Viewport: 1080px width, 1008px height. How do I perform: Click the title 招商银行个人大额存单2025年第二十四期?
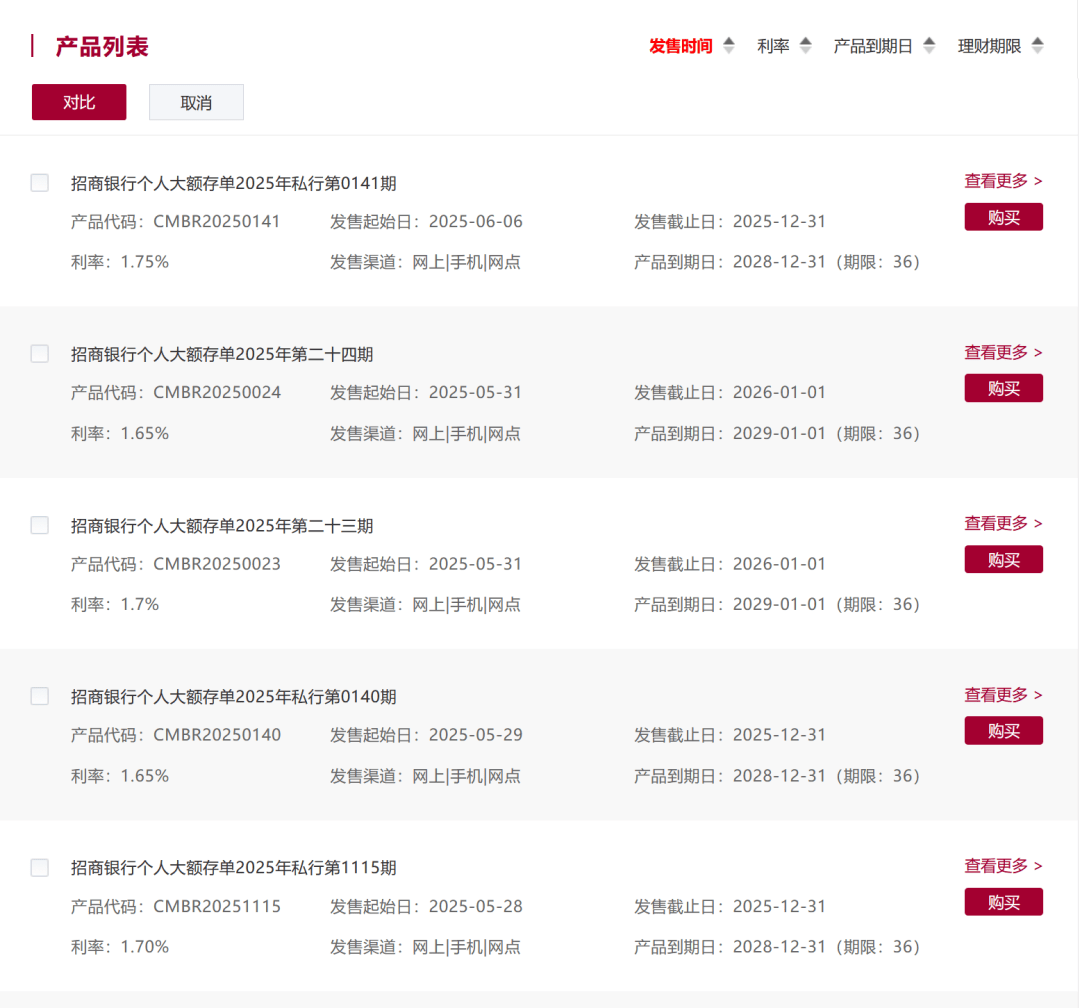222,354
